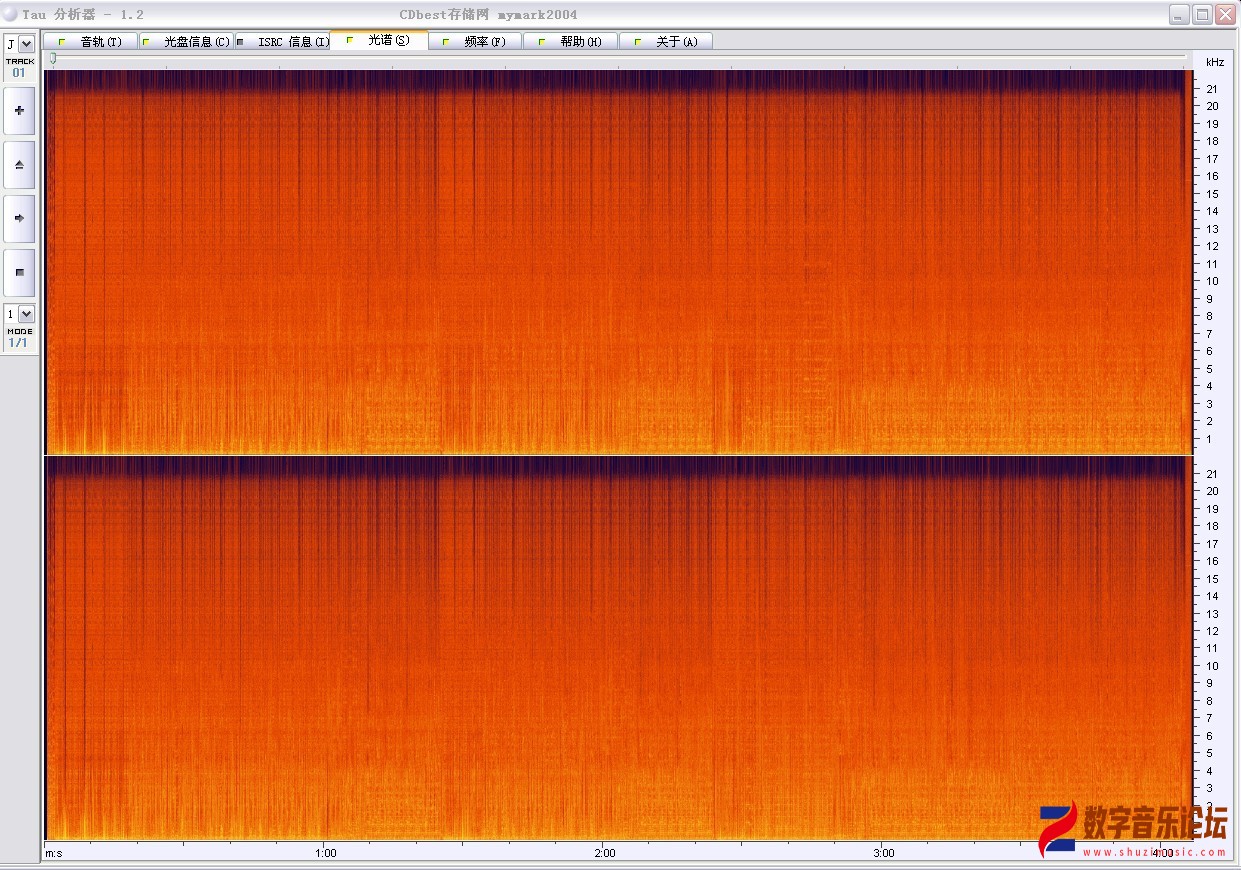Open the 帮助(H) help tab
Image resolution: width=1241 pixels, height=870 pixels.
(571, 41)
